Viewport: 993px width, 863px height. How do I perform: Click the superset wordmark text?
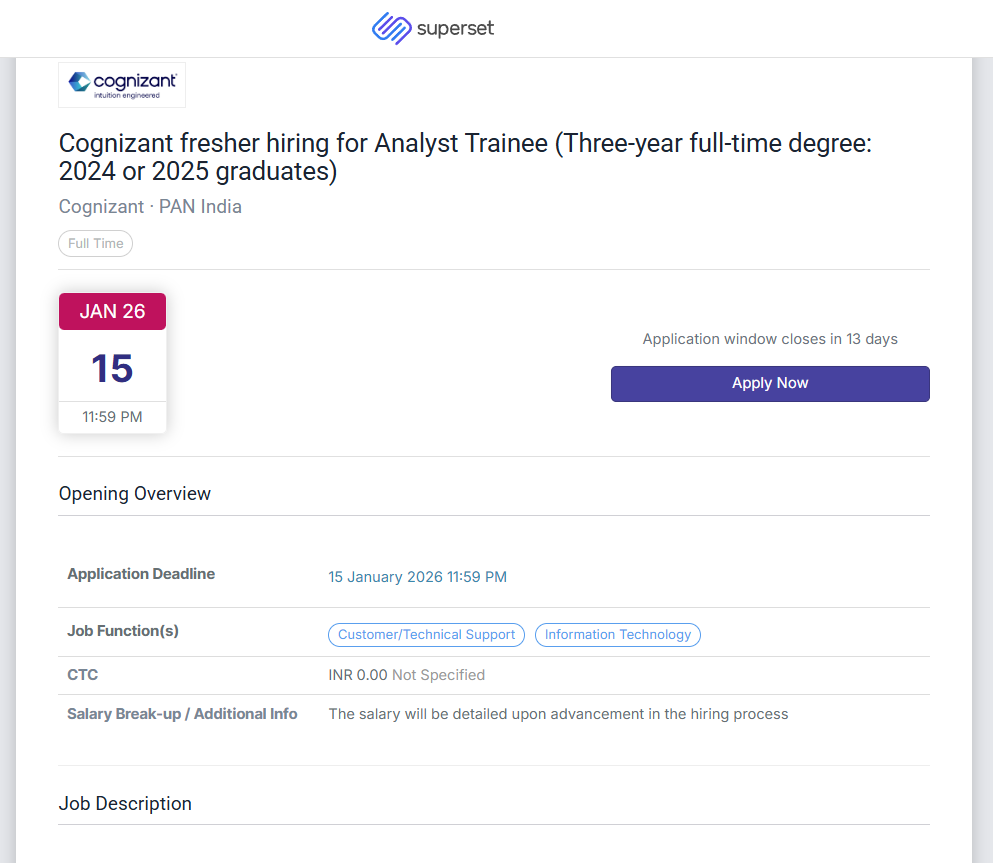(455, 29)
